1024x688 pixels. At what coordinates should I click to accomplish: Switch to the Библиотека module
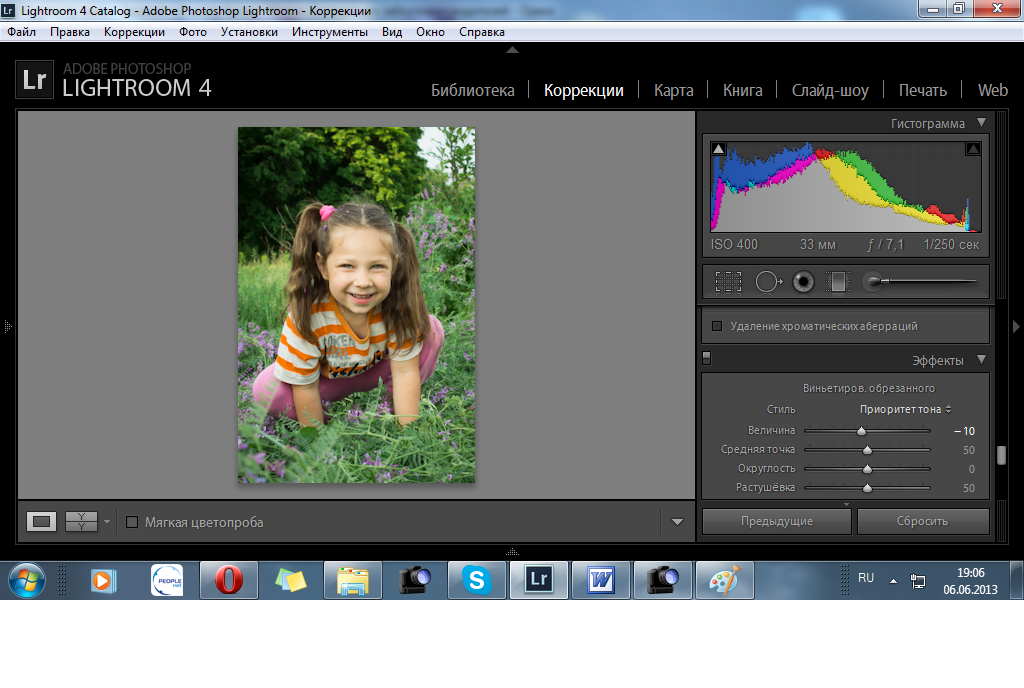(472, 90)
